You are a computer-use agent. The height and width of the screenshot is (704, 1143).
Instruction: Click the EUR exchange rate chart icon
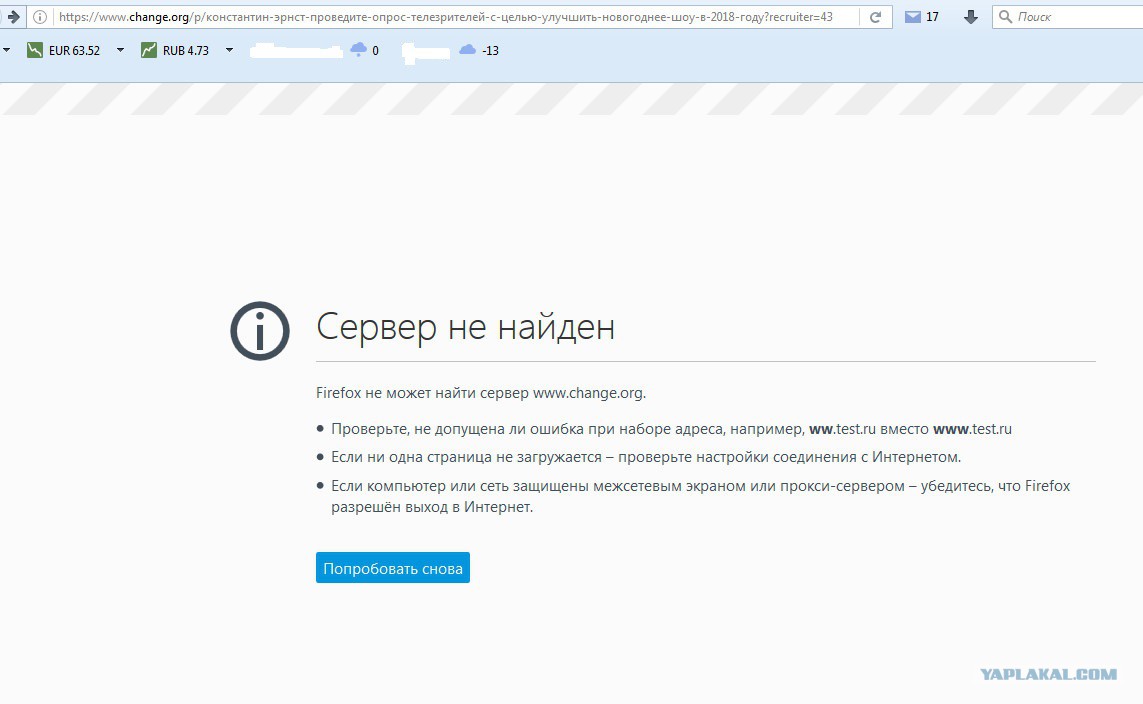(34, 49)
